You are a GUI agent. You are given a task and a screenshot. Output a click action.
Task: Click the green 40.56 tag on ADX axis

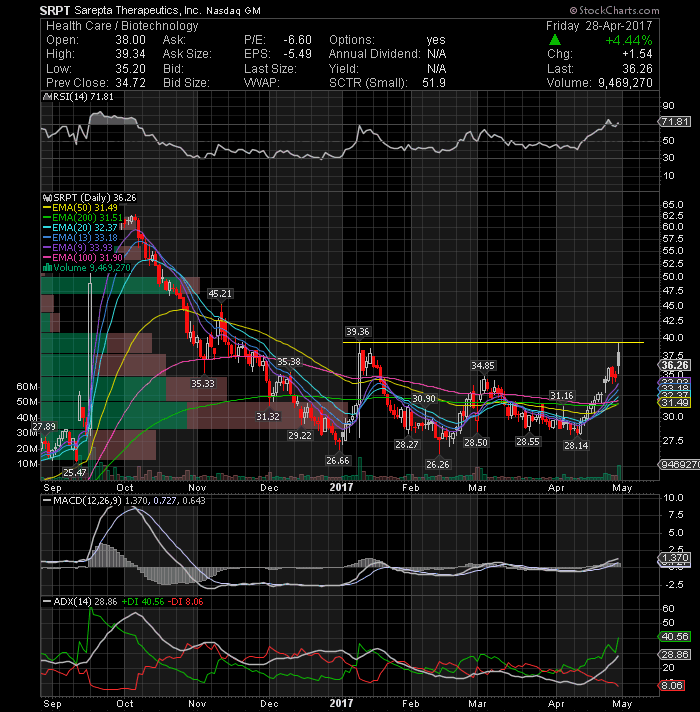pos(675,636)
